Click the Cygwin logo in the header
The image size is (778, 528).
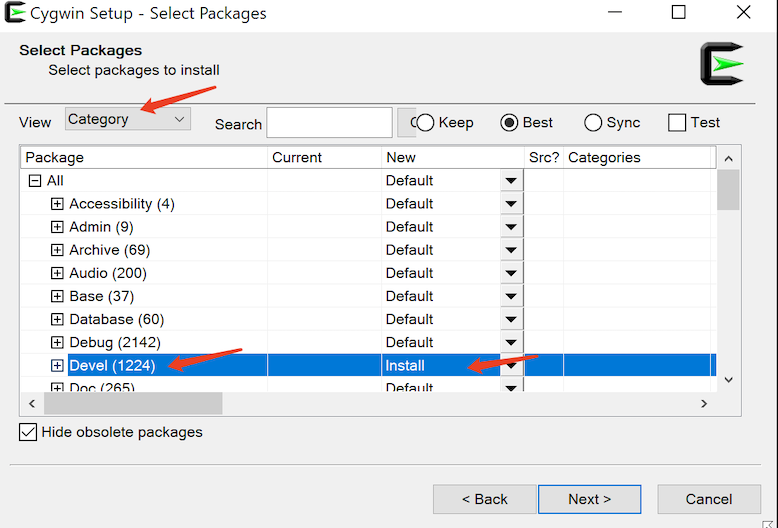tap(722, 64)
